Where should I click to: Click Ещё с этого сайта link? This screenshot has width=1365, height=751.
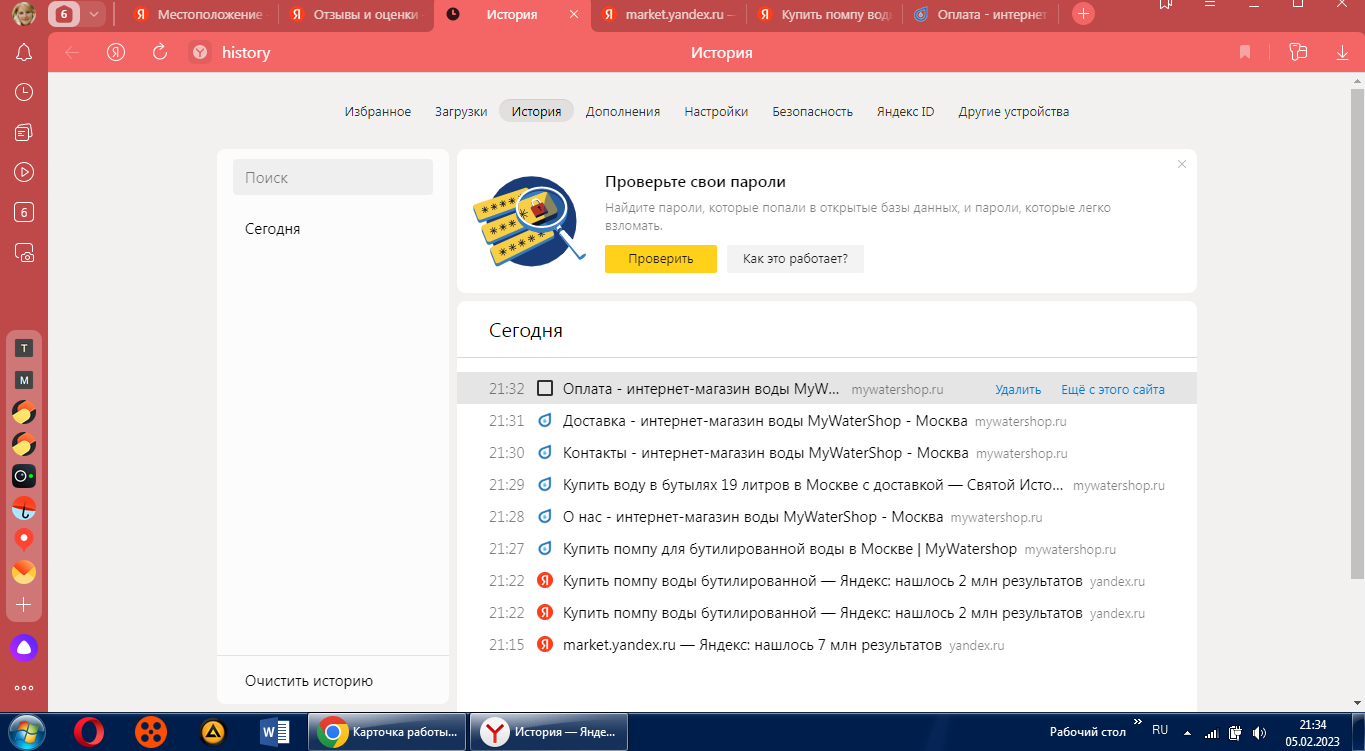1113,389
